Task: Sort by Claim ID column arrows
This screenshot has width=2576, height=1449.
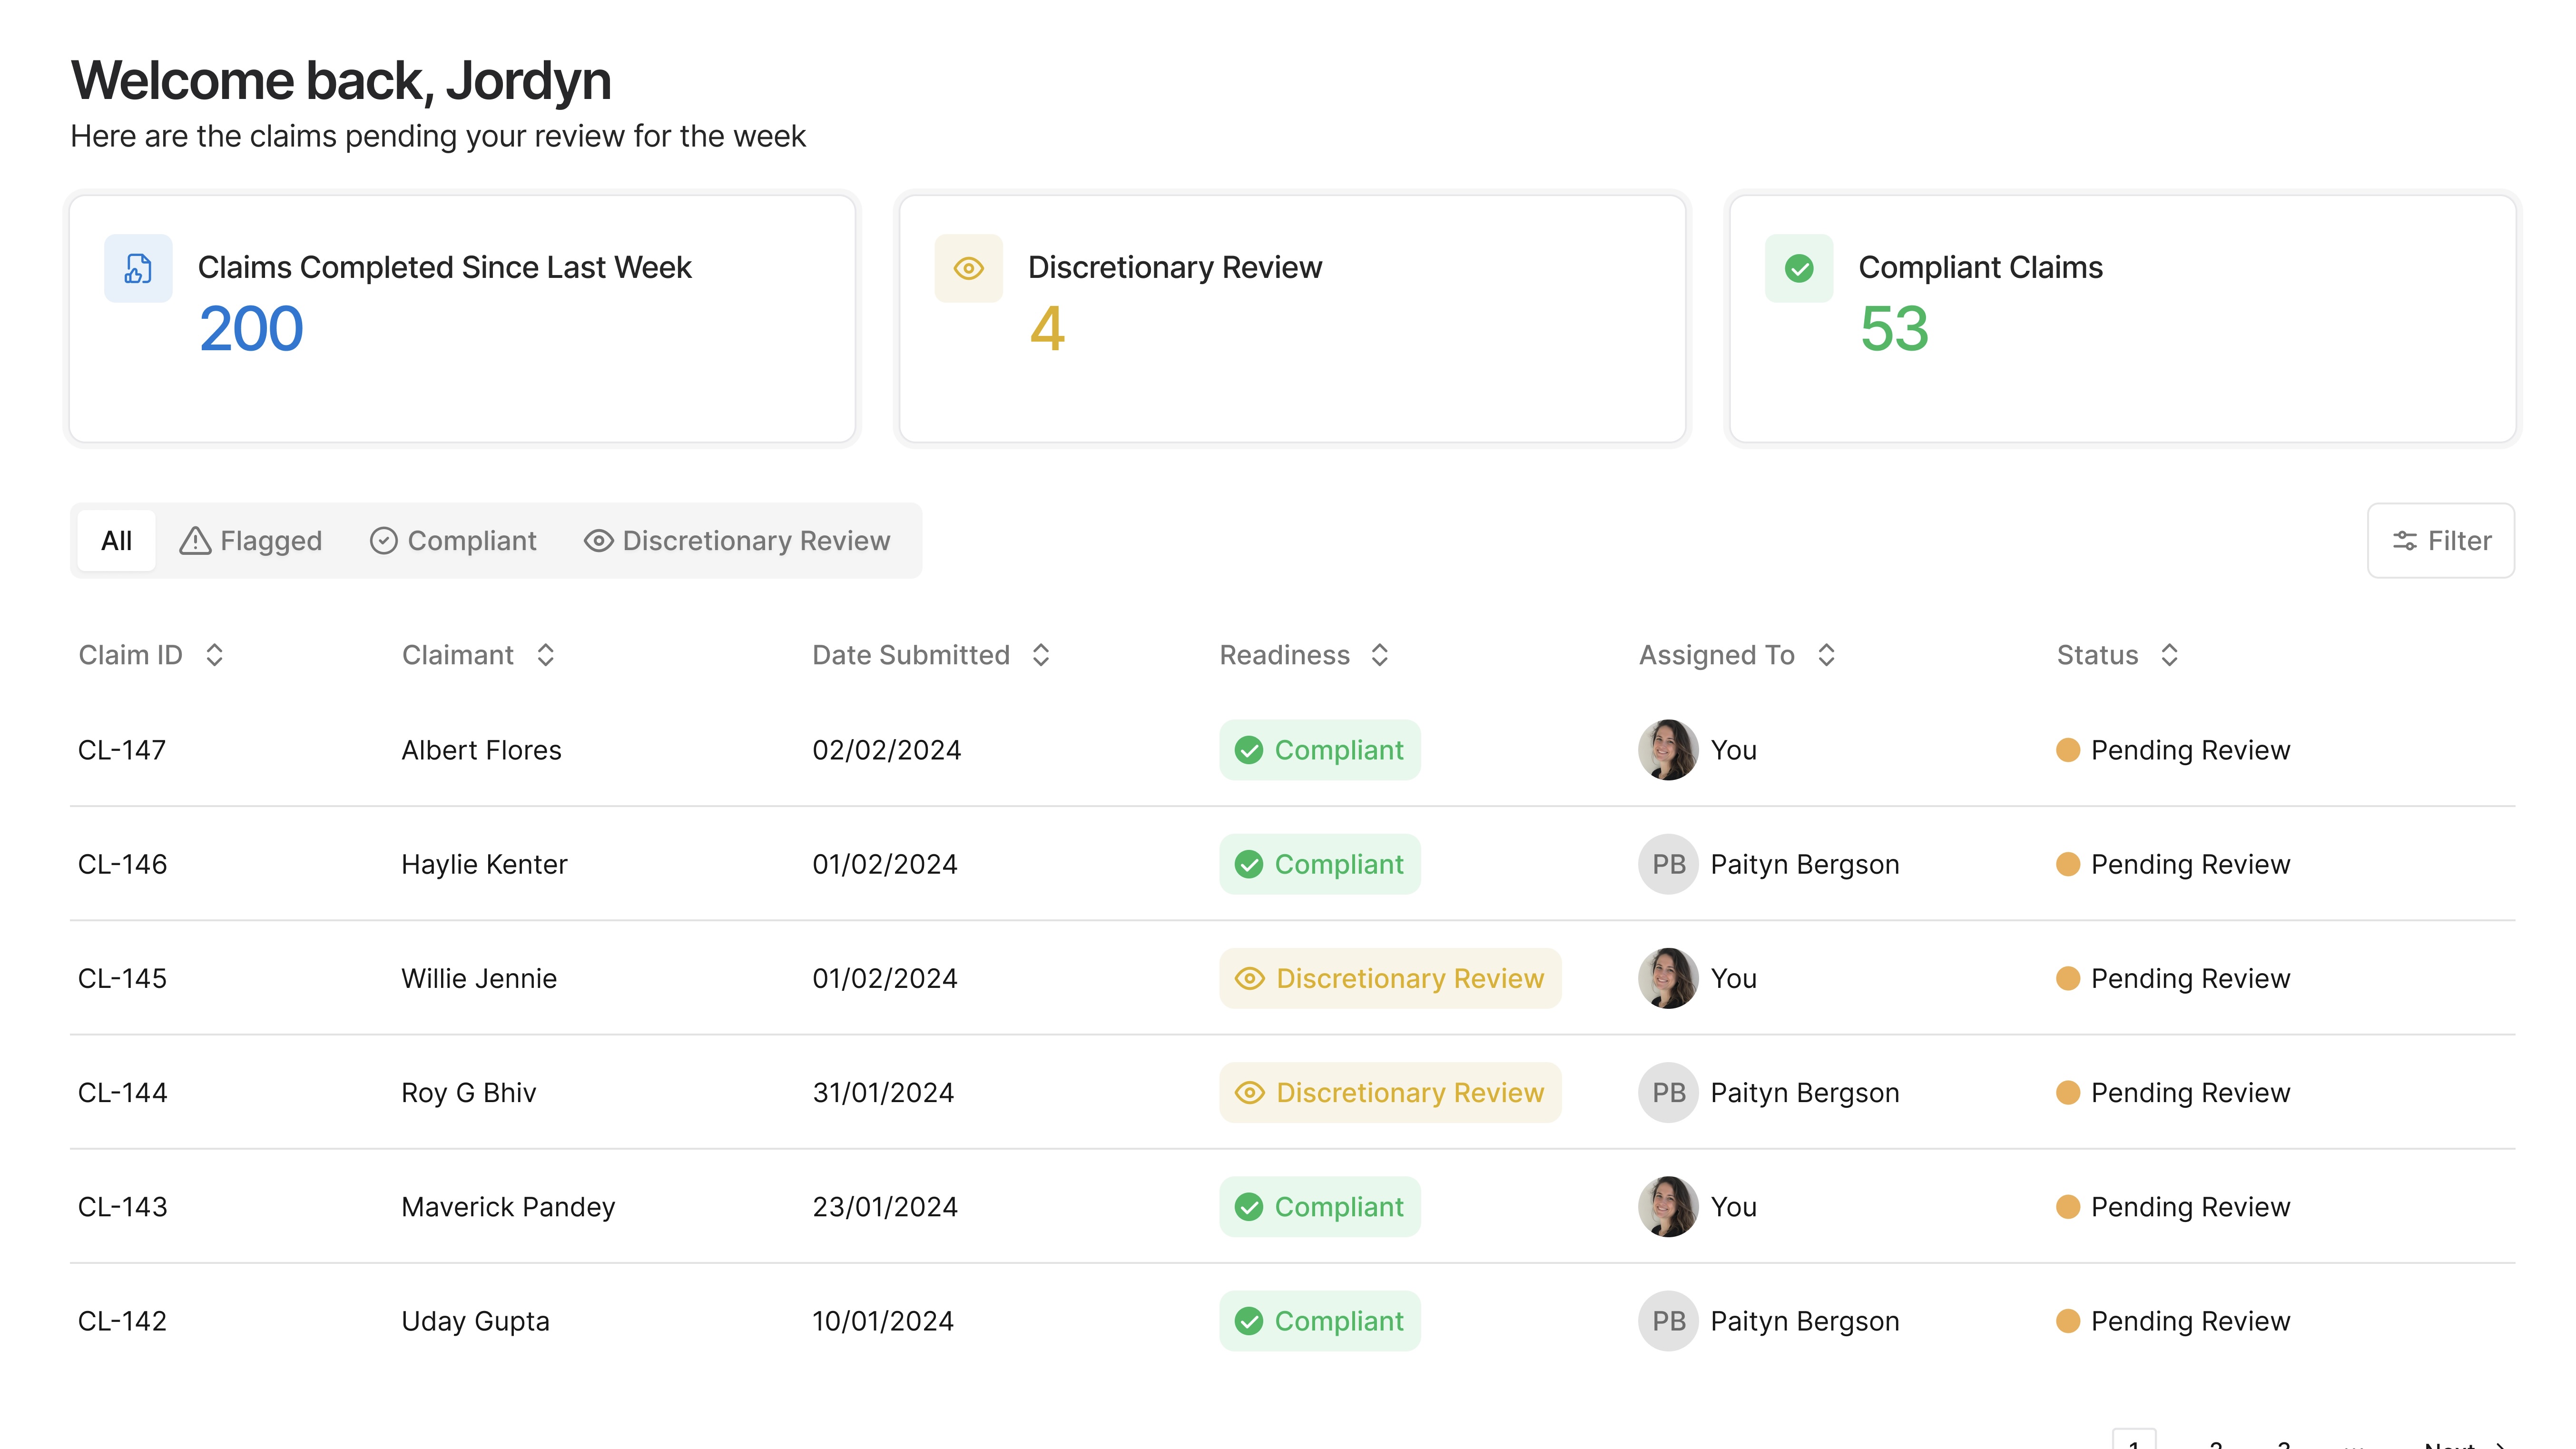Action: click(x=214, y=655)
